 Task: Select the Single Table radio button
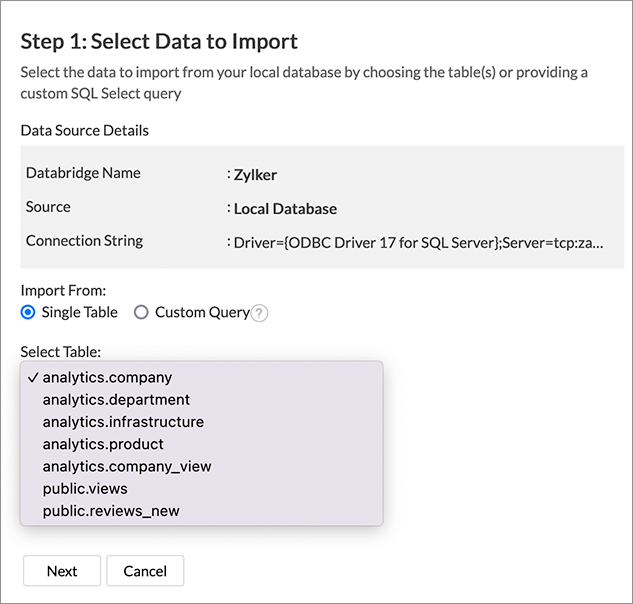(28, 312)
